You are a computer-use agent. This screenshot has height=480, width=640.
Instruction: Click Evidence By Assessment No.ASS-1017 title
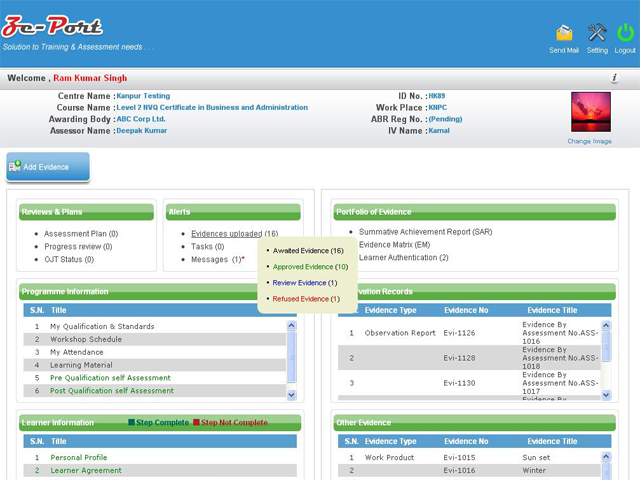tap(560, 383)
